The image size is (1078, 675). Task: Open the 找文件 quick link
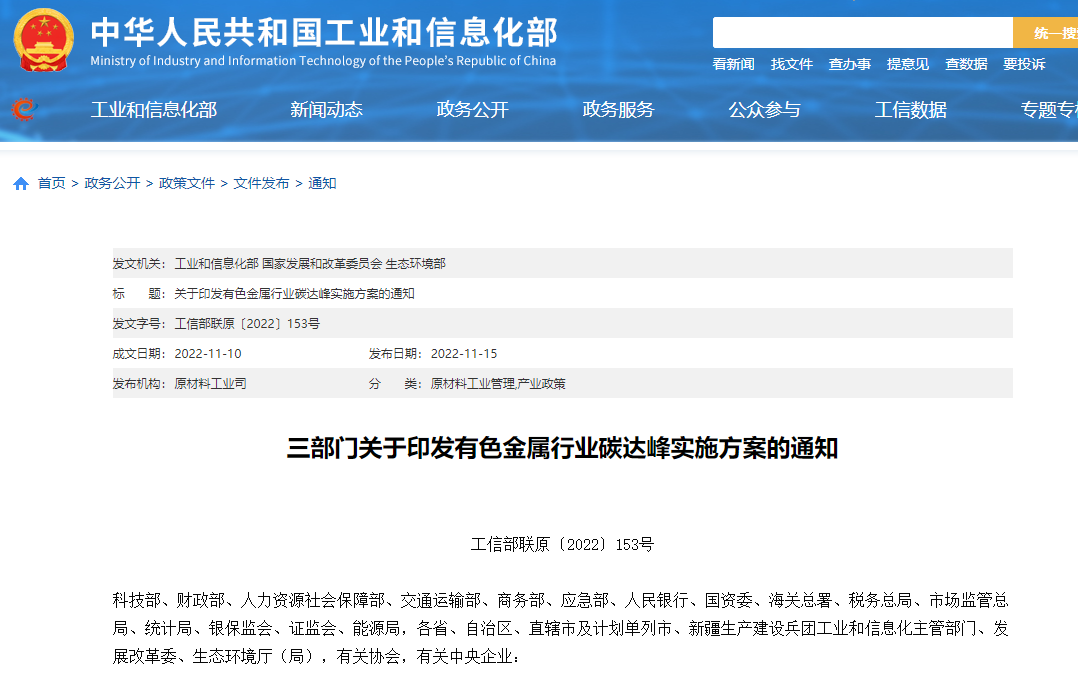coord(791,63)
